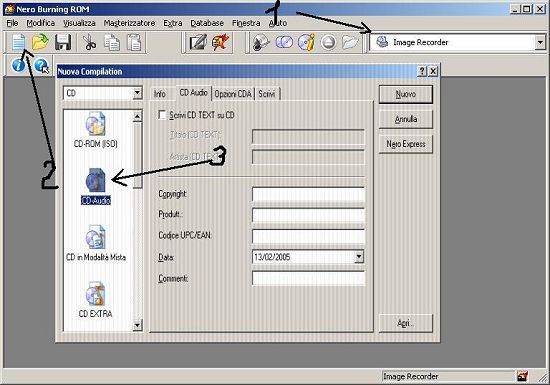This screenshot has height=385, width=550.
Task: Switch to the Opzioni CDA tab
Action: 233,94
